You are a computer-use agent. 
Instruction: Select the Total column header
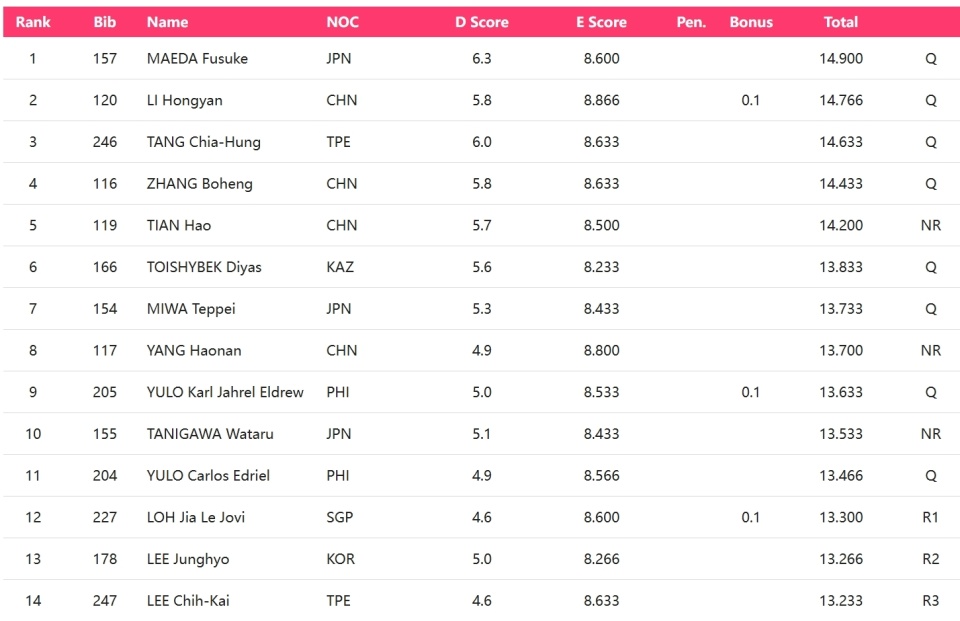841,22
